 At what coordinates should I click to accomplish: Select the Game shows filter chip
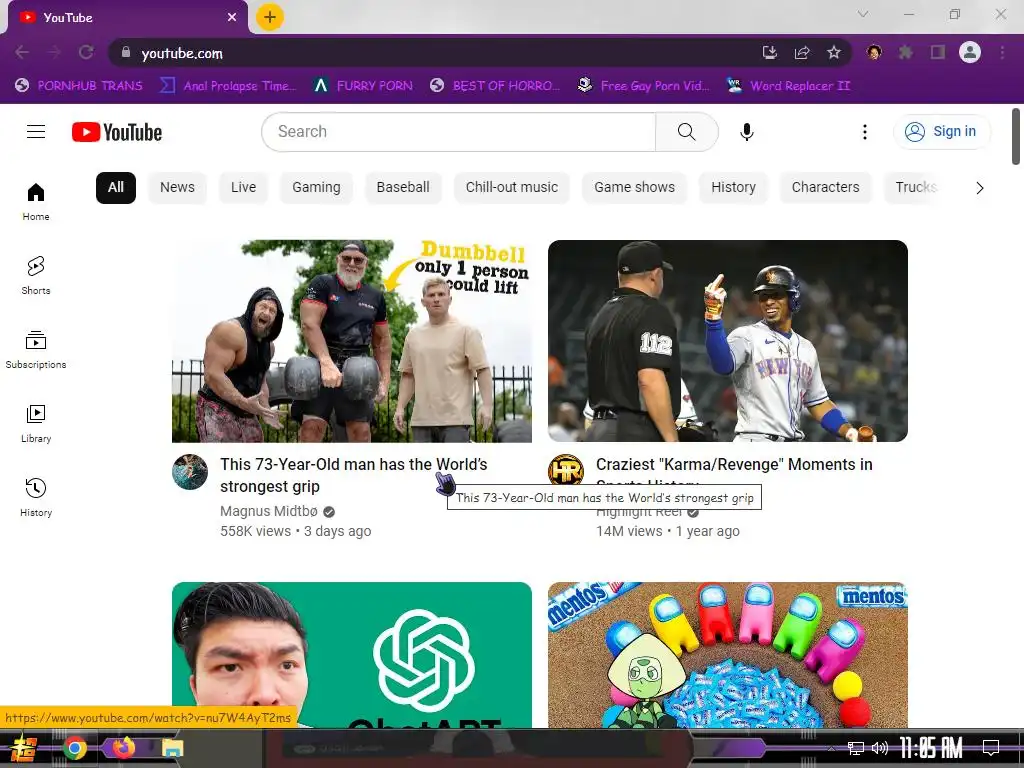634,187
